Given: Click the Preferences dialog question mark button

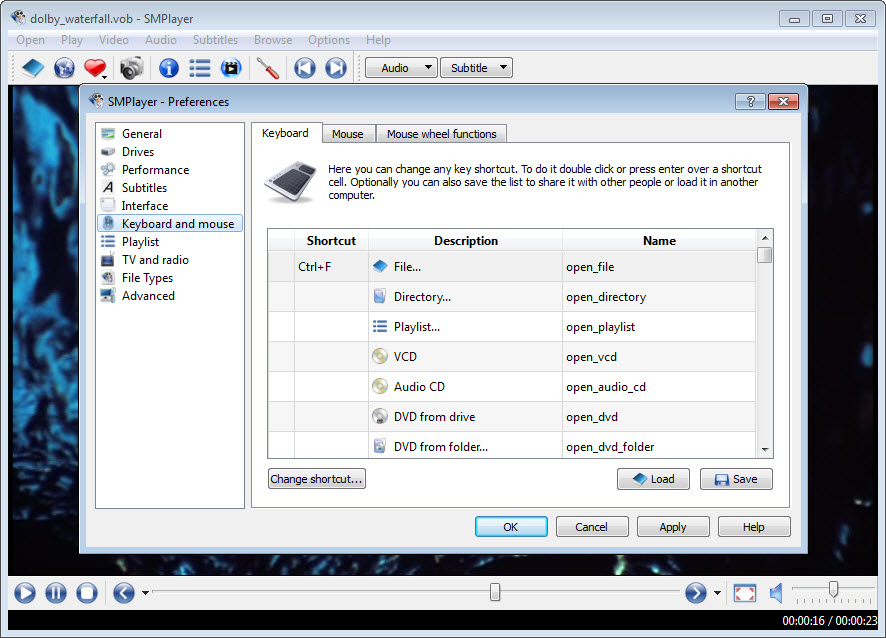Looking at the screenshot, I should [x=750, y=102].
